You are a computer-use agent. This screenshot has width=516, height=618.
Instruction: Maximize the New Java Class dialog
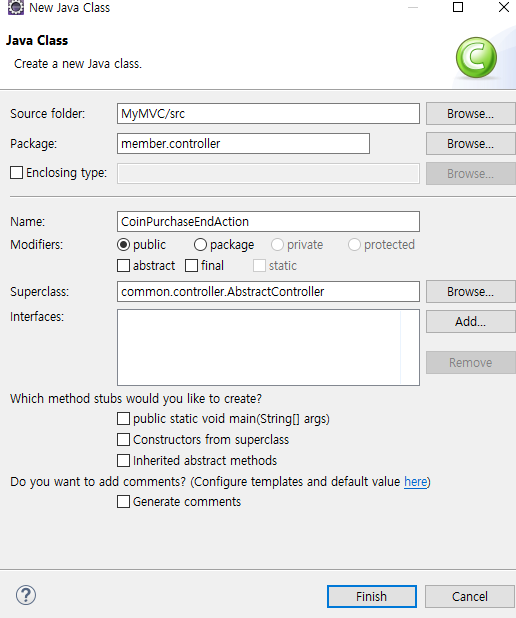coord(458,7)
